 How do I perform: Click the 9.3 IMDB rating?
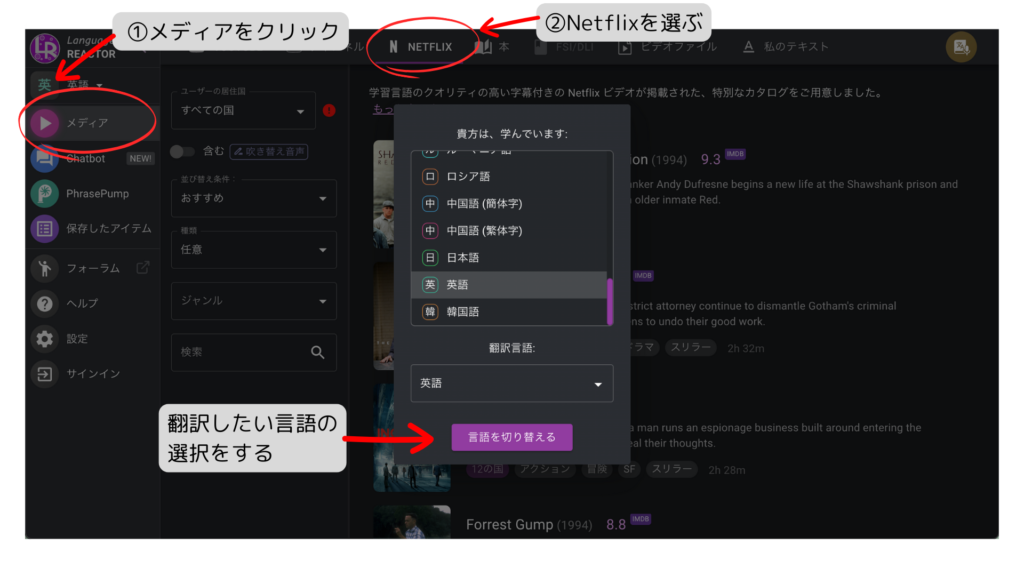(x=711, y=159)
